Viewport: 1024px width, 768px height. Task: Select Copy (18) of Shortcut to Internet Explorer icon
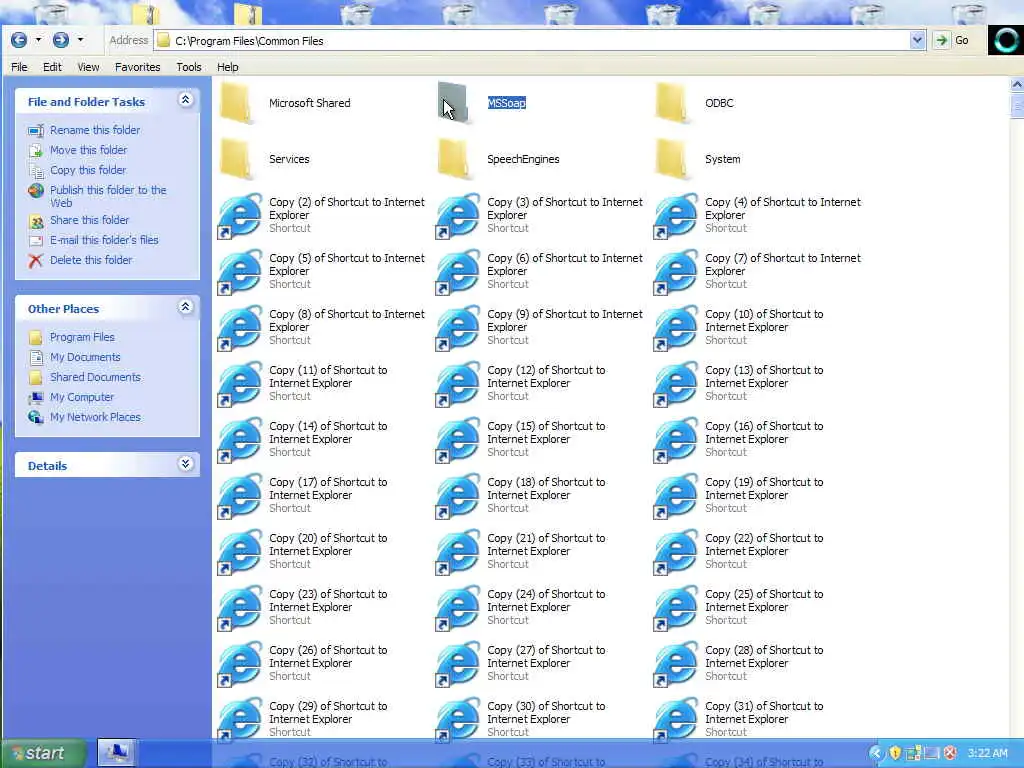click(458, 496)
